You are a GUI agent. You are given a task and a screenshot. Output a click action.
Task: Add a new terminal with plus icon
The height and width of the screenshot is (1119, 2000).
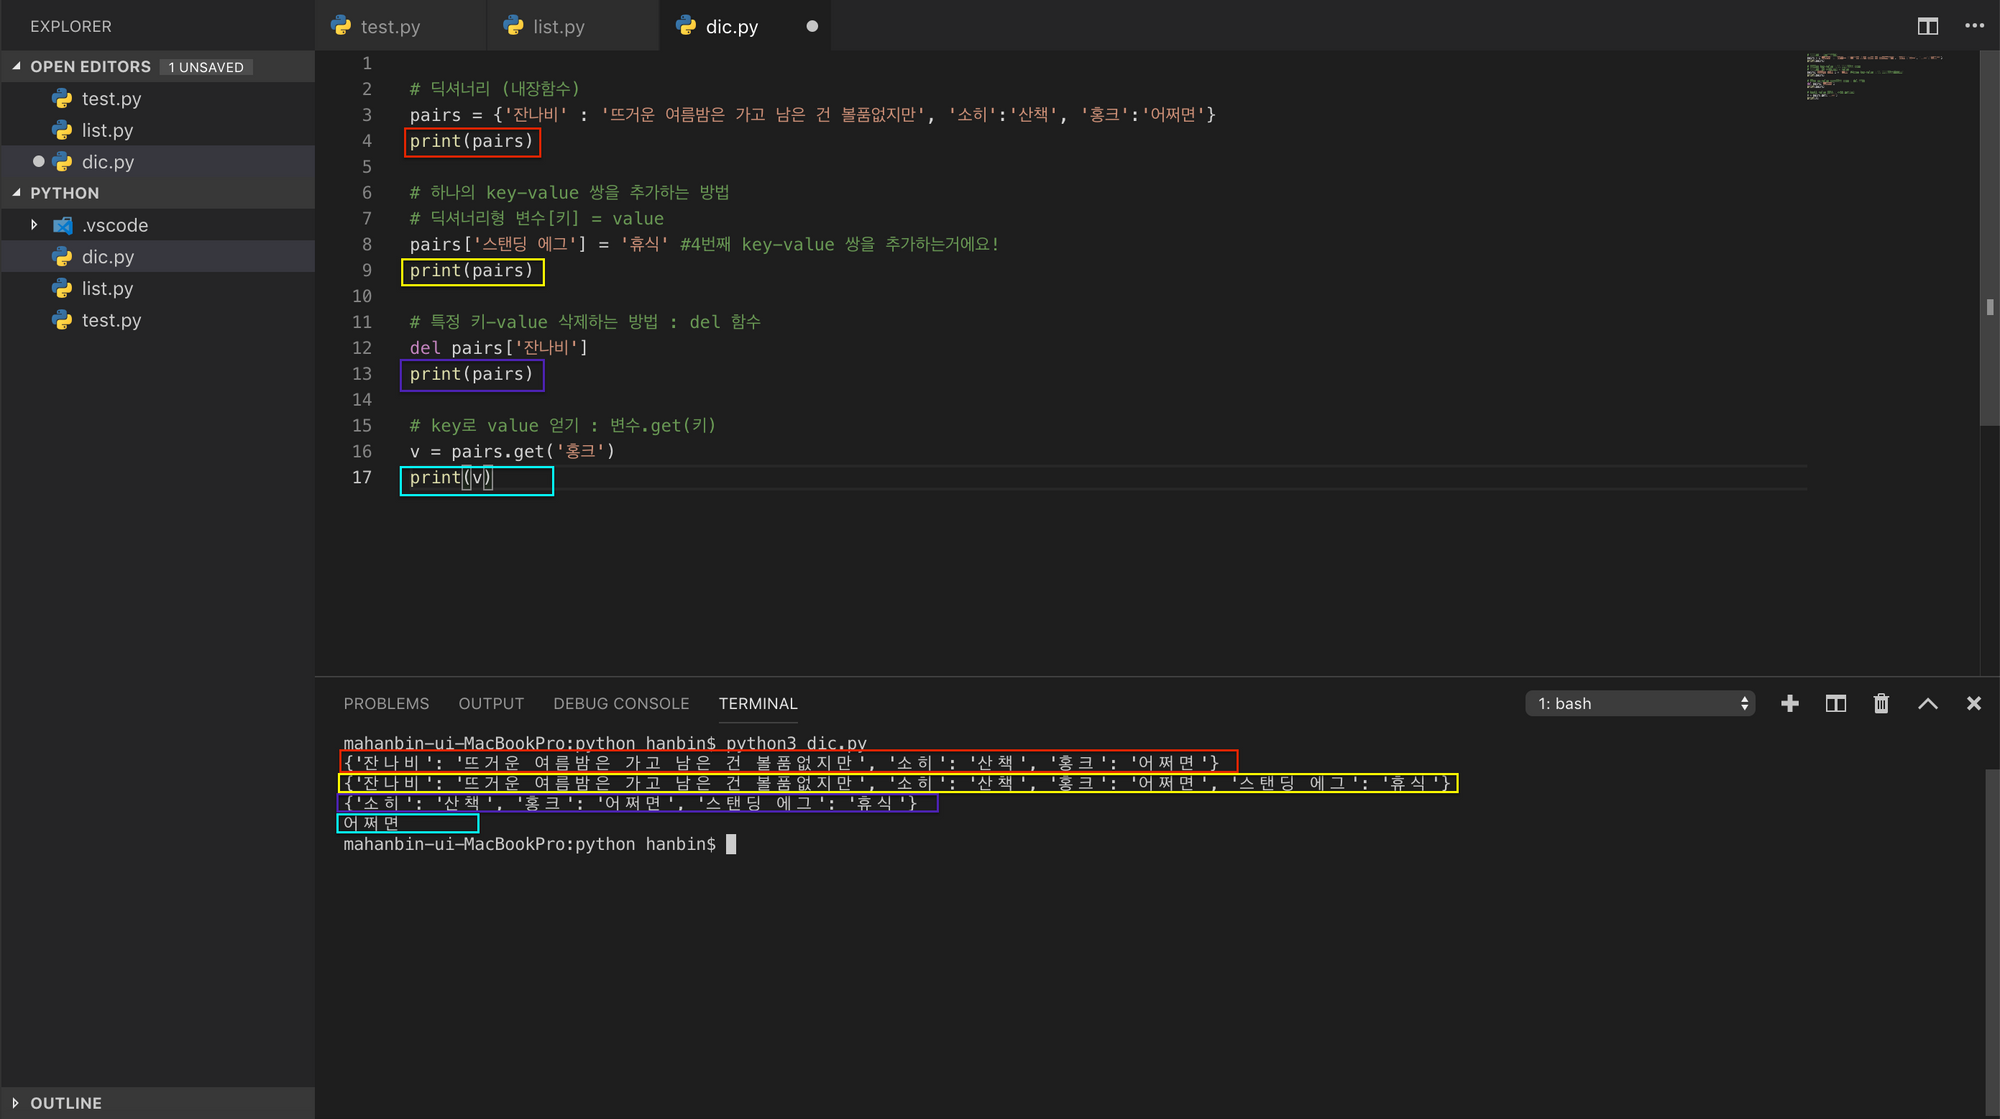[1790, 704]
